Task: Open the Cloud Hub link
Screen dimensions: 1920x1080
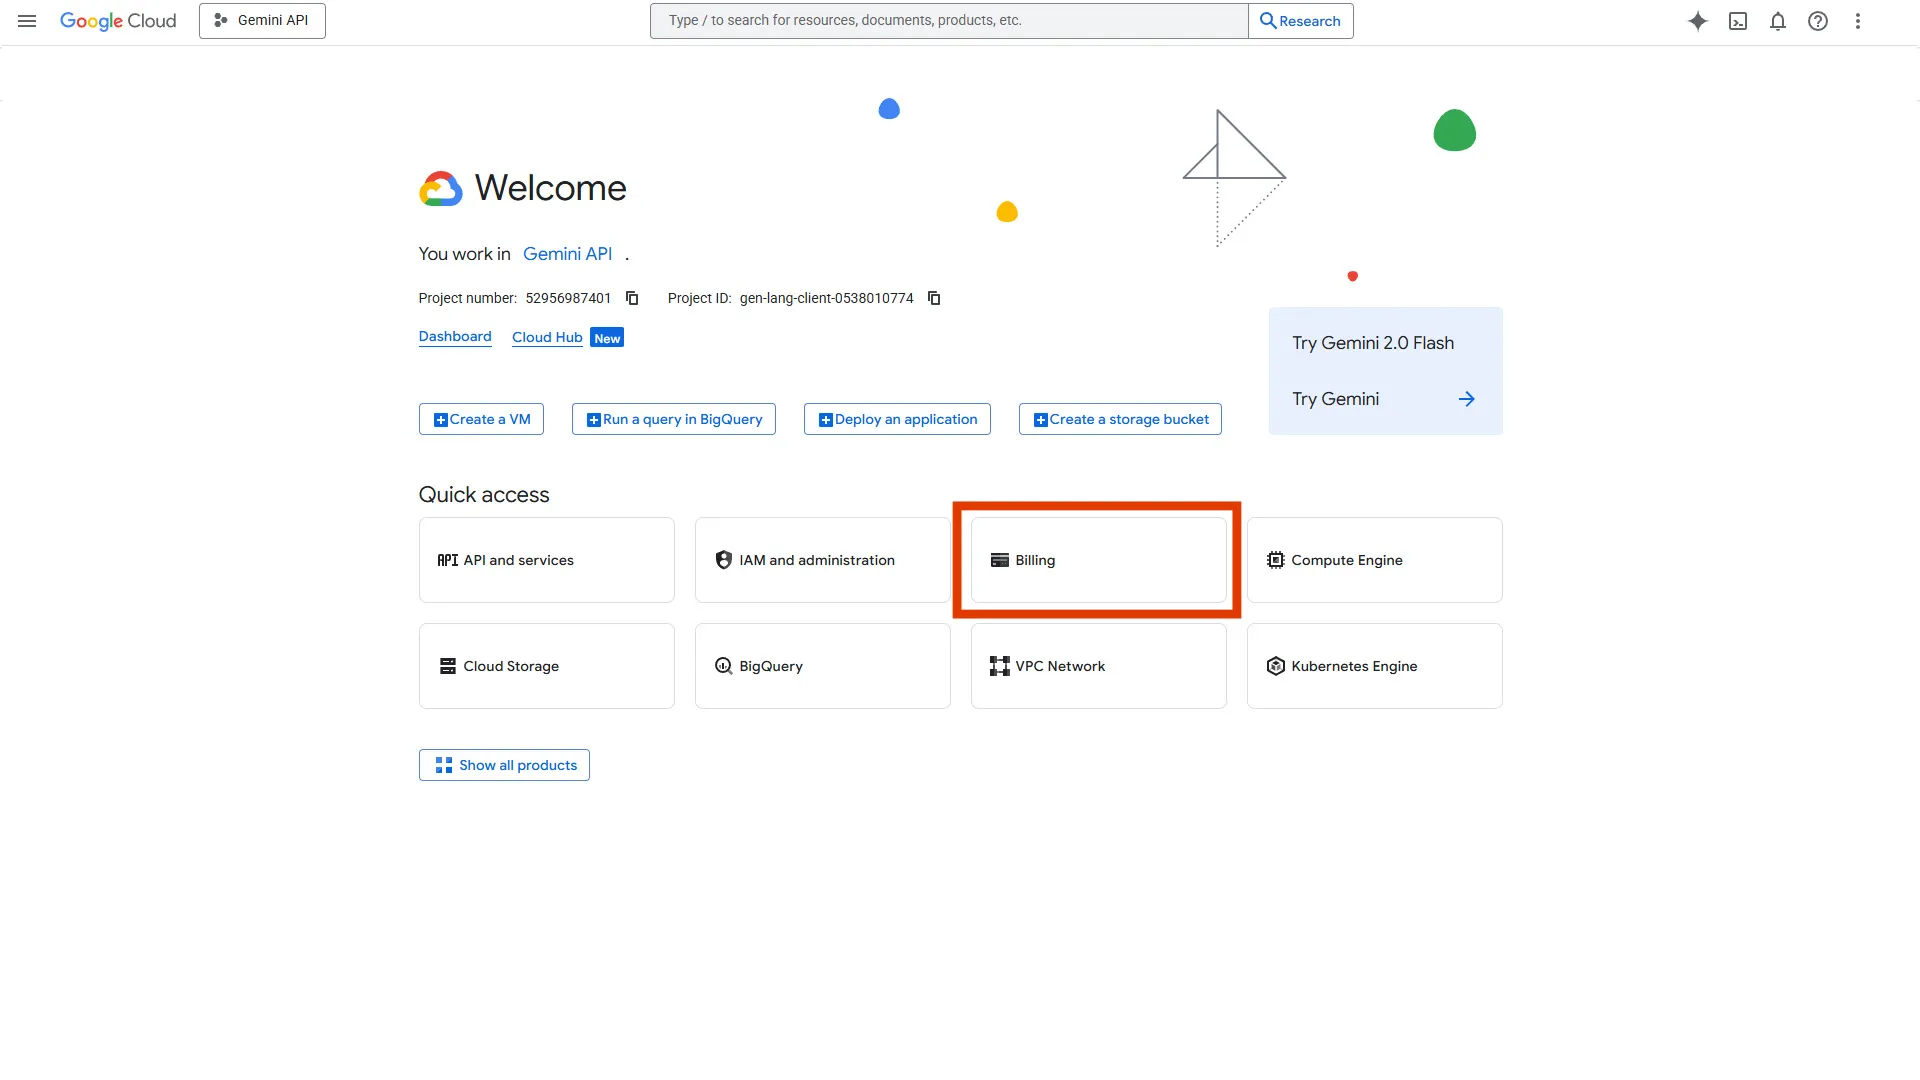Action: [x=547, y=338]
